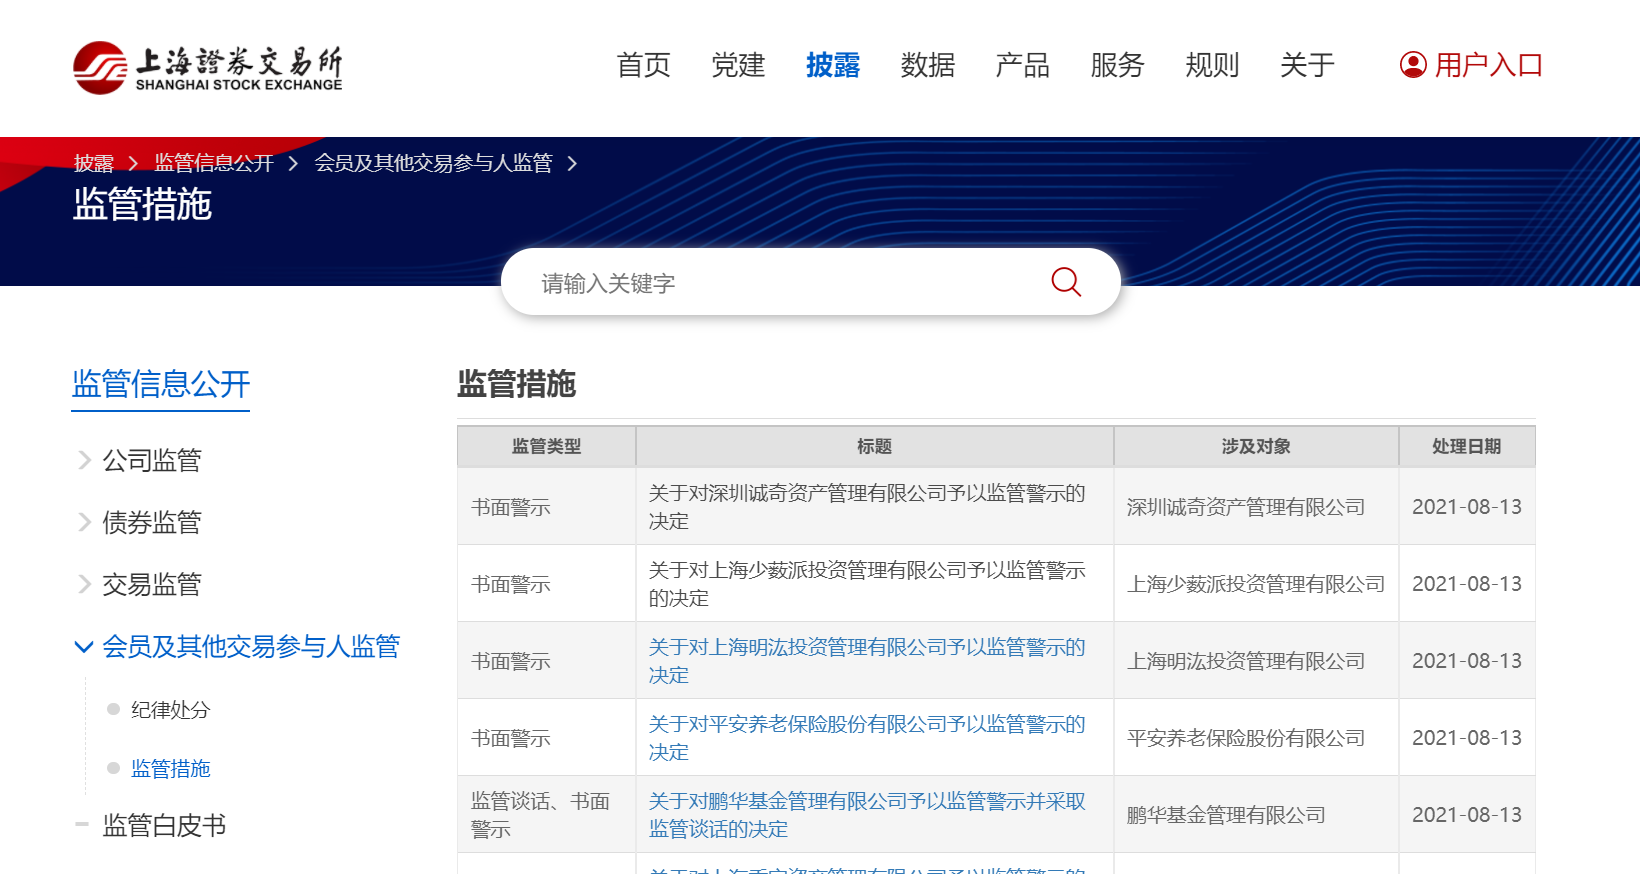Click the 监管信息公开 breadcrumb link
This screenshot has width=1640, height=874.
coord(214,163)
